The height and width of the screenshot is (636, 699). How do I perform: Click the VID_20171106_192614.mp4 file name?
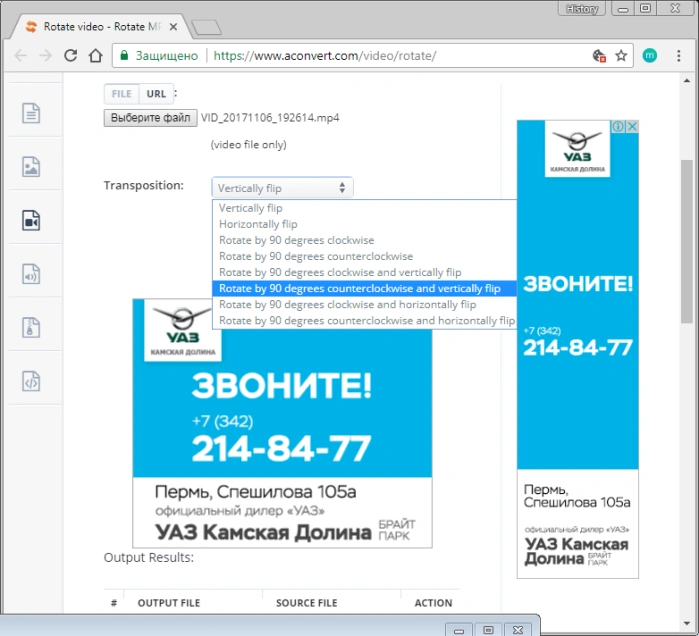coord(270,118)
